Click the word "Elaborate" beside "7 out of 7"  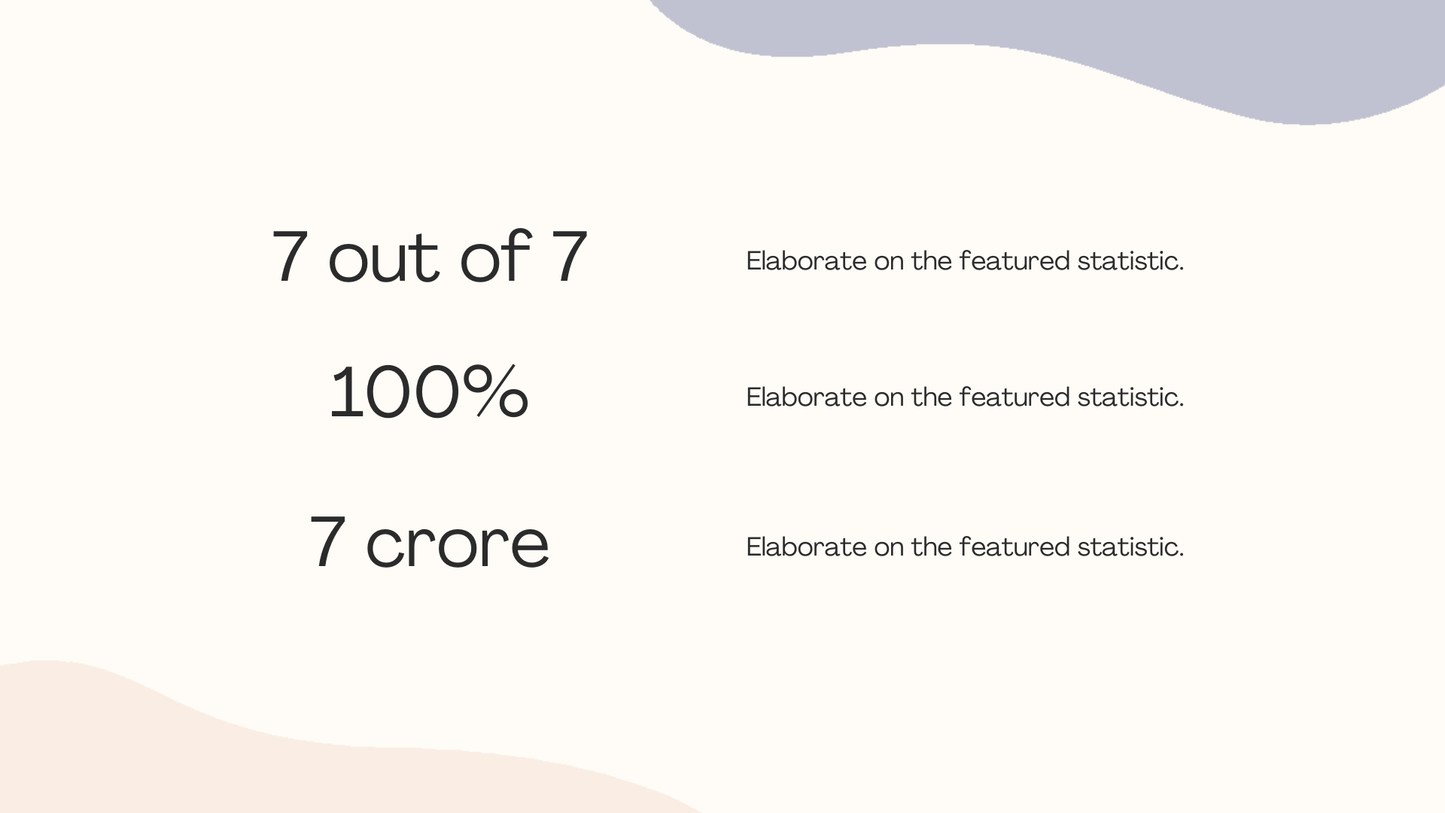tap(806, 261)
